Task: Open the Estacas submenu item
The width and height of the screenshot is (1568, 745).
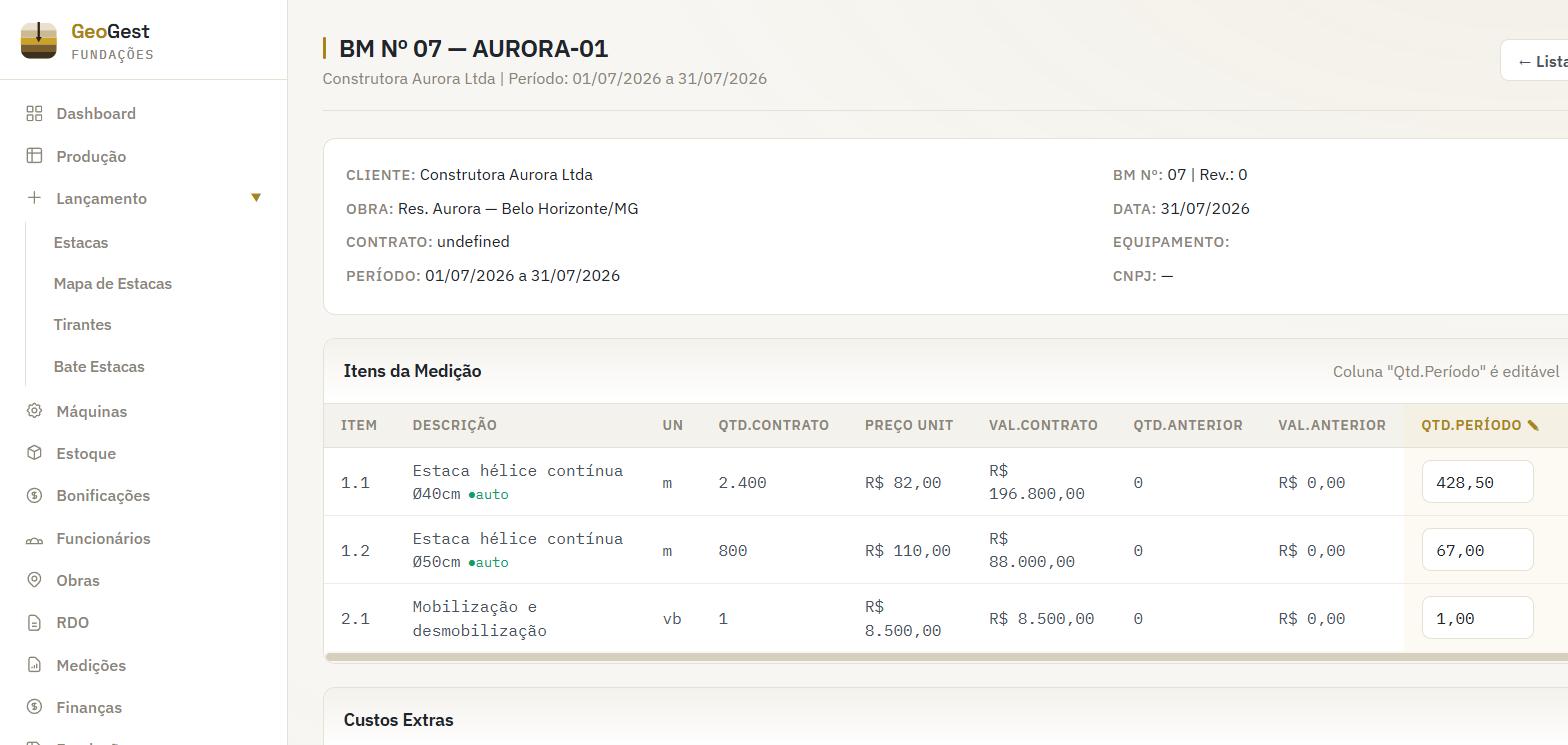Action: 81,243
